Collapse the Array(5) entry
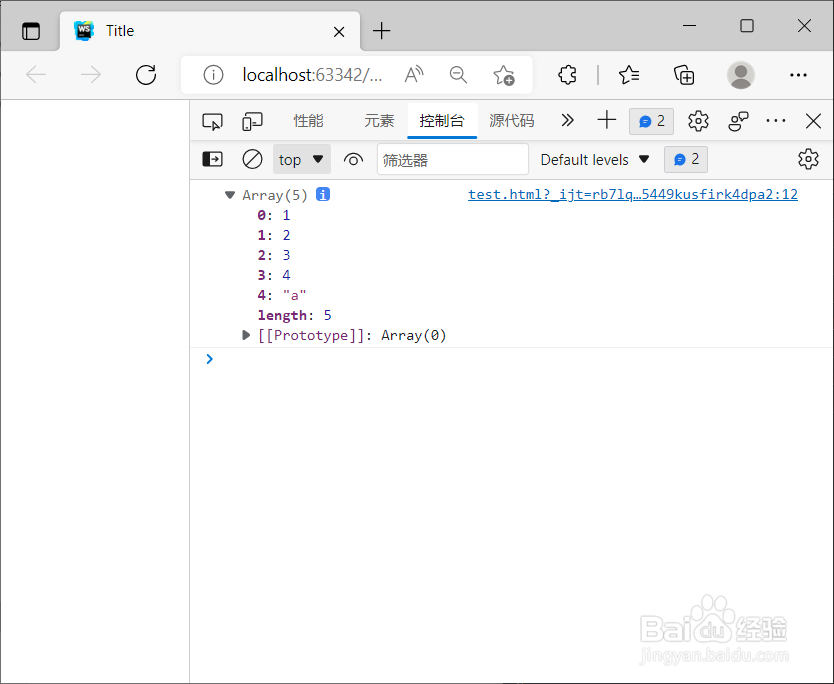 [230, 195]
